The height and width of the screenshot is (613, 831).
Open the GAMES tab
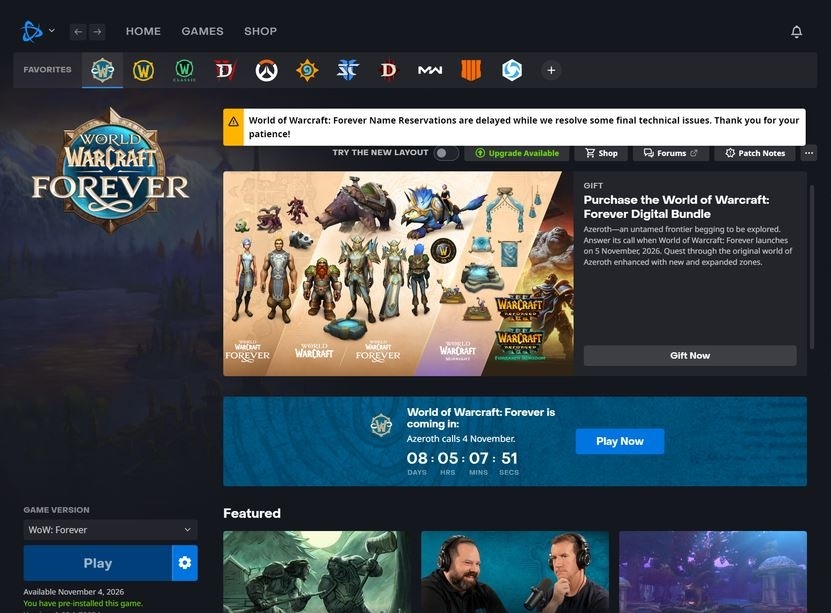click(202, 31)
